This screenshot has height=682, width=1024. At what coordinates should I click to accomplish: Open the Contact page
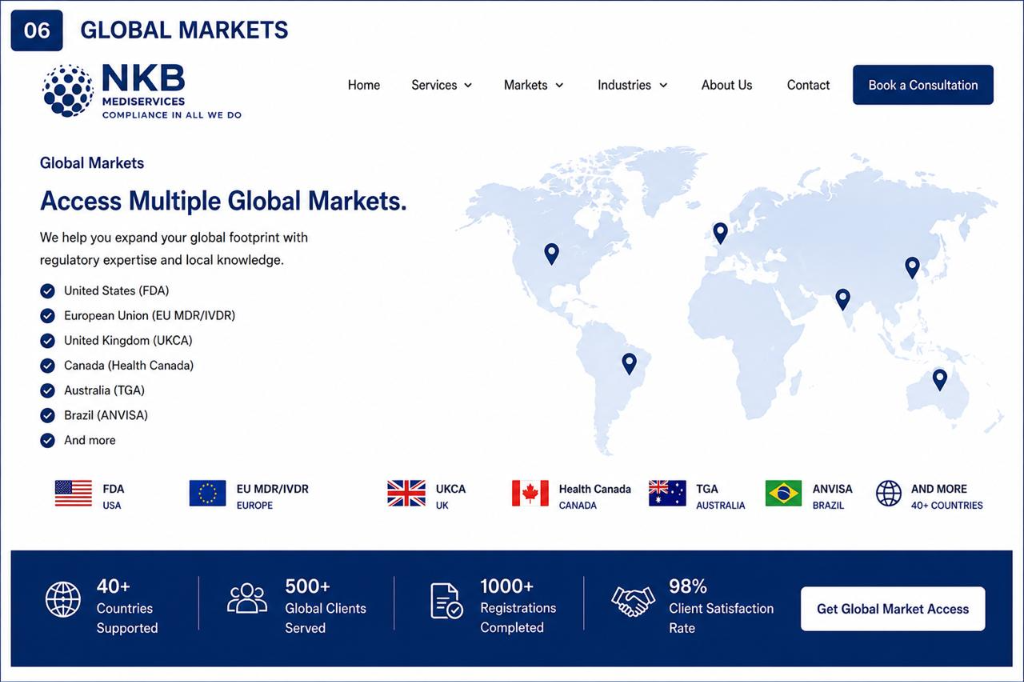pos(808,85)
